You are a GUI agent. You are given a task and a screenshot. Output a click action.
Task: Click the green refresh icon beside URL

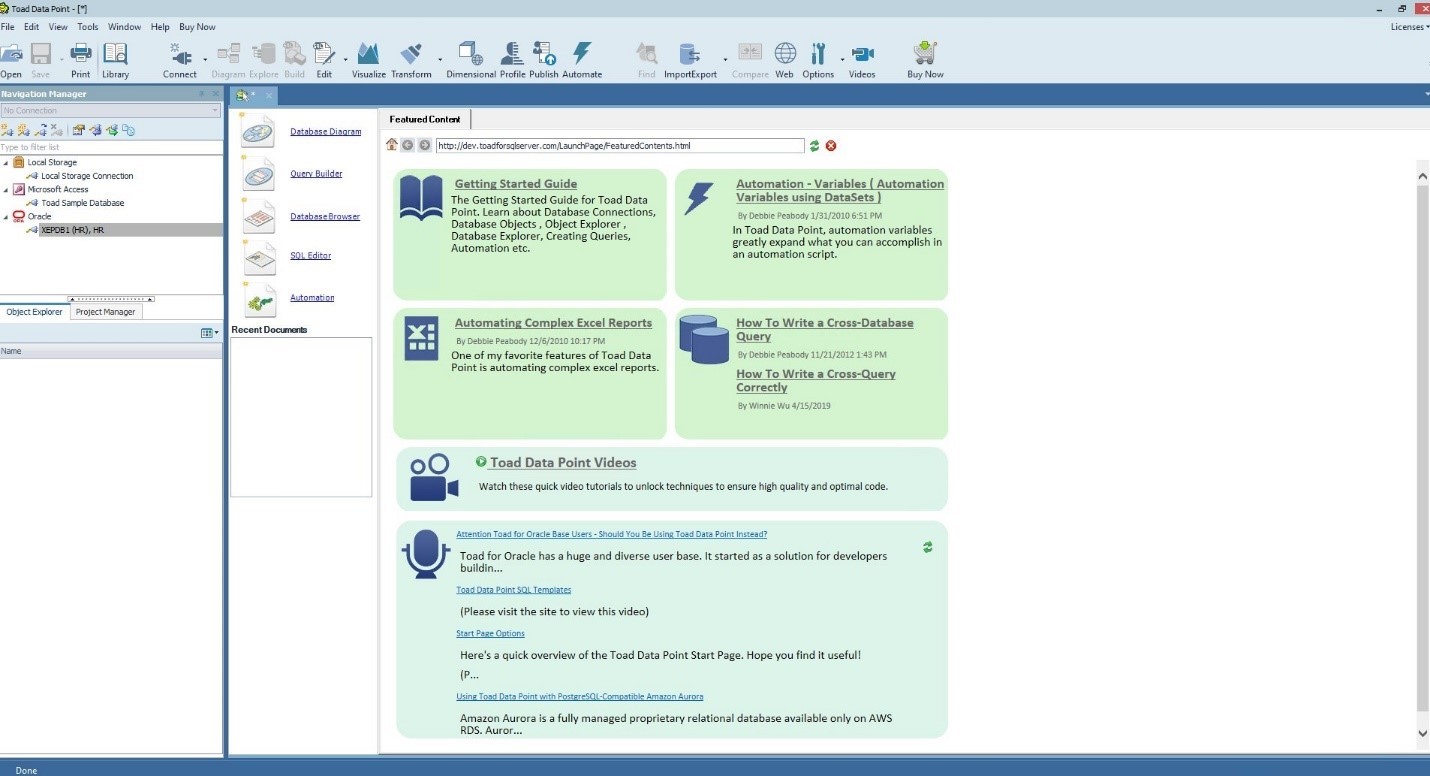(x=814, y=146)
